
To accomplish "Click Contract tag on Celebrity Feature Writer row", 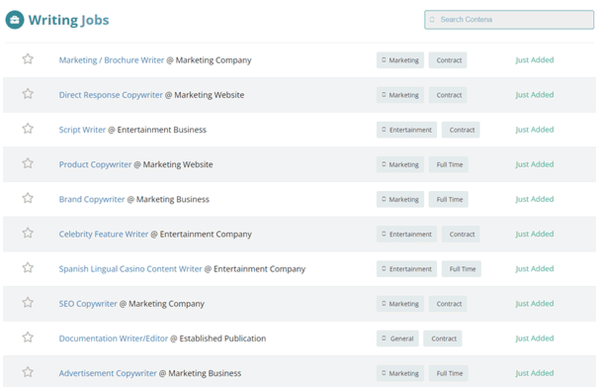I will point(461,234).
